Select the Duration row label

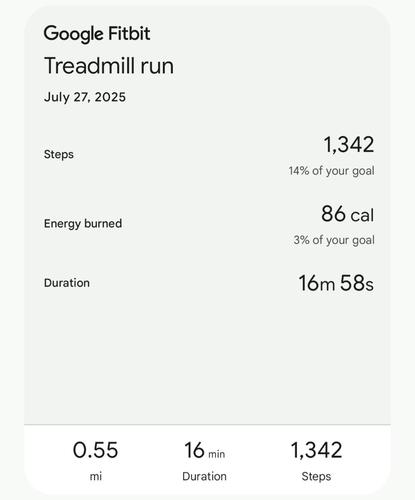pos(67,283)
